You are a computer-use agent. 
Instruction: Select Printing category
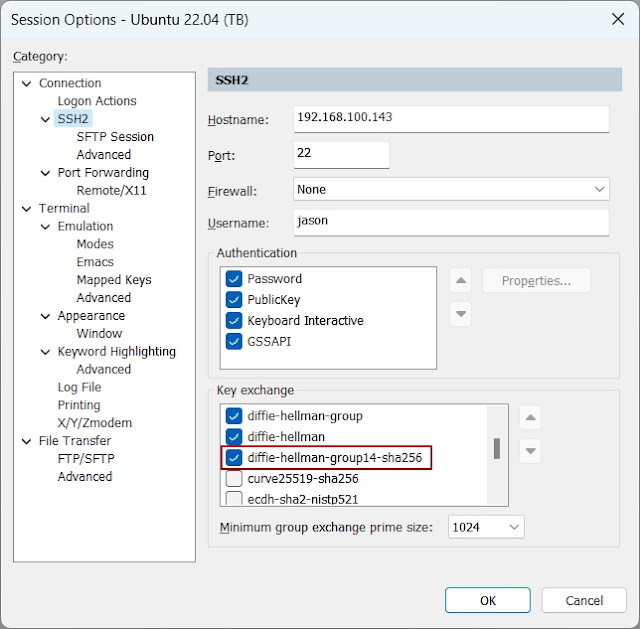click(79, 405)
